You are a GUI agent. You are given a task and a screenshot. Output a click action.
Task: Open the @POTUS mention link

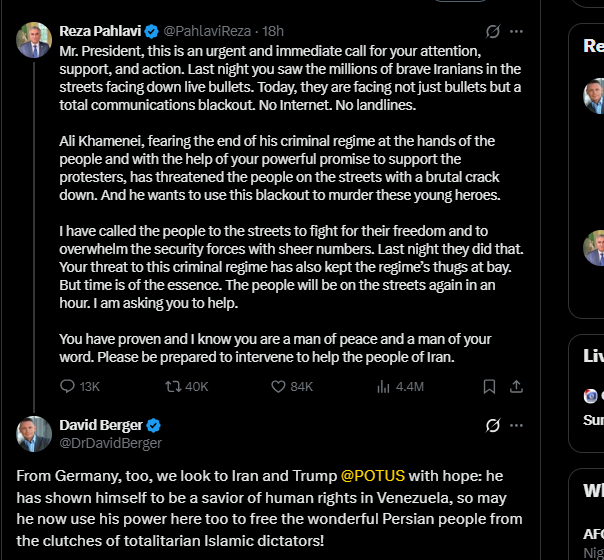pos(373,474)
